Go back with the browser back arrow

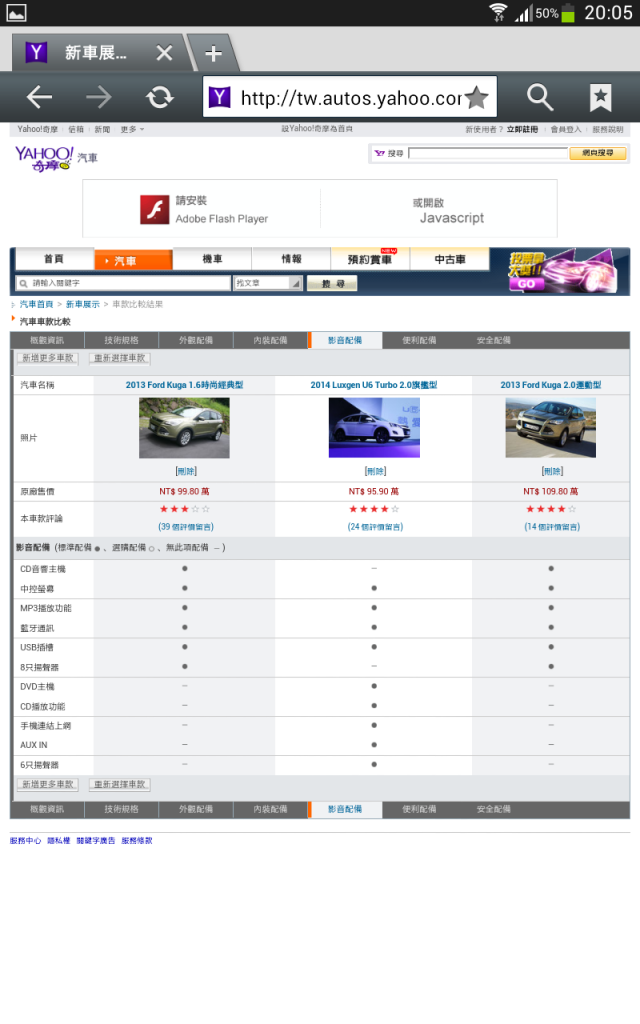tap(39, 97)
